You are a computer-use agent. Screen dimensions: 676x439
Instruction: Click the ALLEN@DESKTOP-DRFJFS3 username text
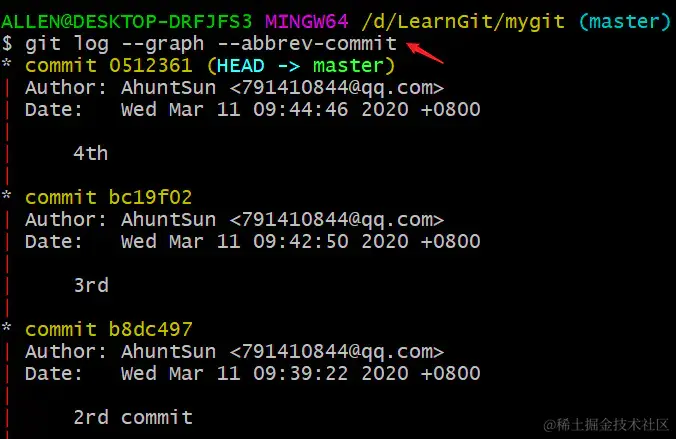(126, 22)
